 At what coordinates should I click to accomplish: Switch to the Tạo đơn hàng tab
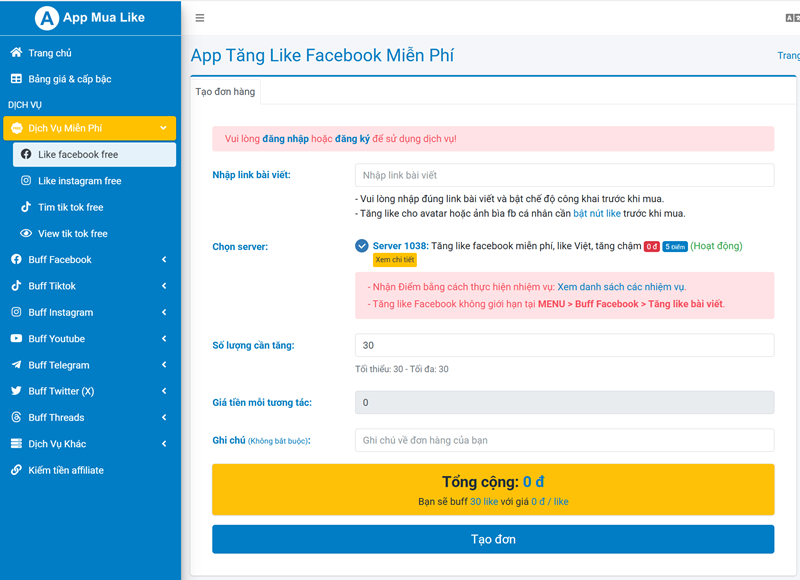pyautogui.click(x=225, y=92)
